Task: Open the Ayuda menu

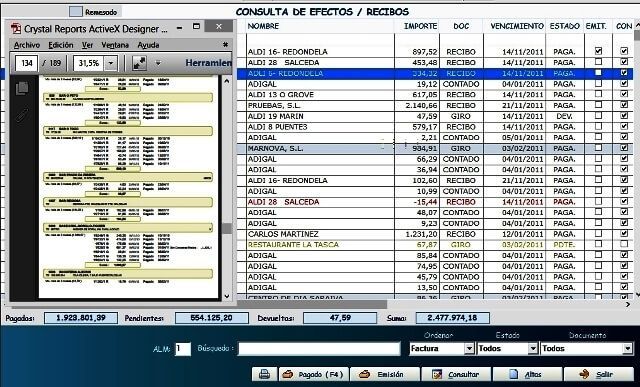Action: pyautogui.click(x=148, y=45)
